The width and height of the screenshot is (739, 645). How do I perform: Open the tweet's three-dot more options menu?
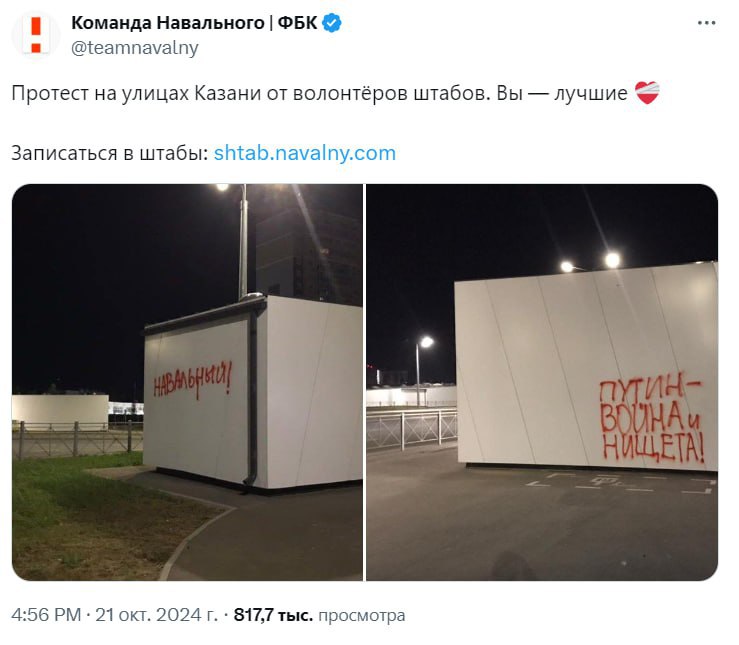[706, 23]
